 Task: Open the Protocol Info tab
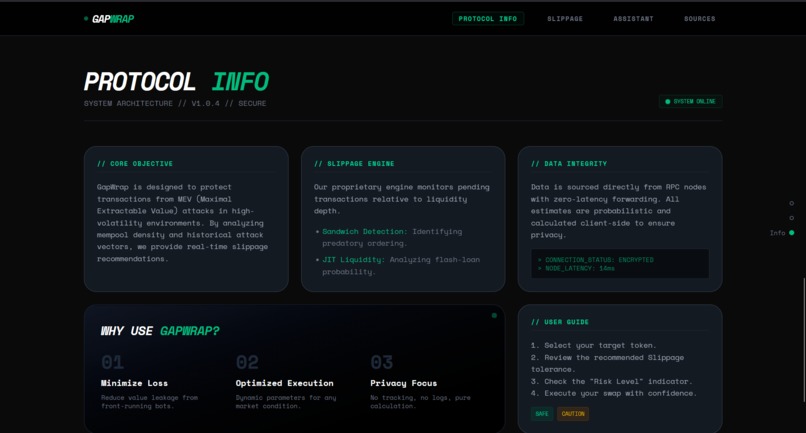point(488,19)
